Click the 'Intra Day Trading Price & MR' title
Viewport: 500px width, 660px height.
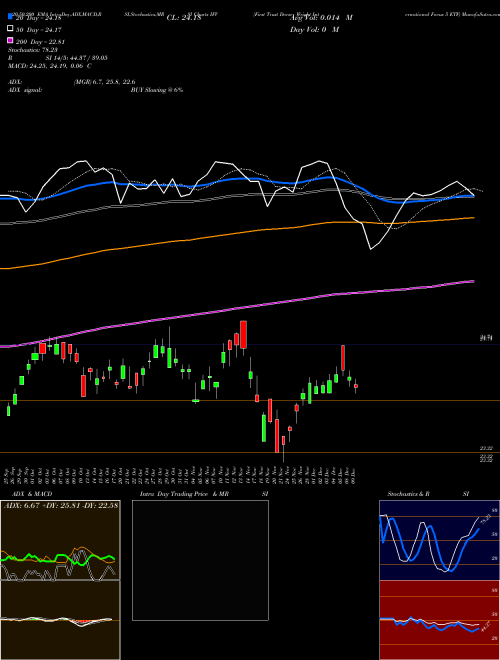click(x=184, y=494)
